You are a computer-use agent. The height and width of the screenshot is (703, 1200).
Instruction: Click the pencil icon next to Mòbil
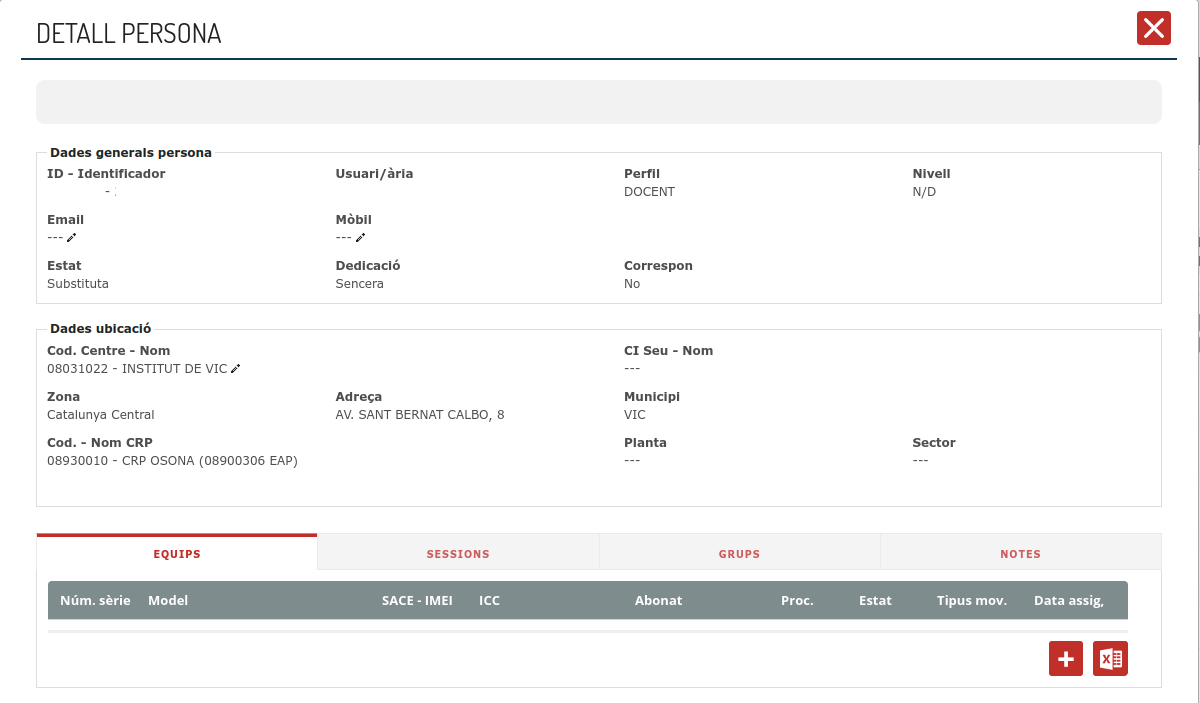click(360, 238)
